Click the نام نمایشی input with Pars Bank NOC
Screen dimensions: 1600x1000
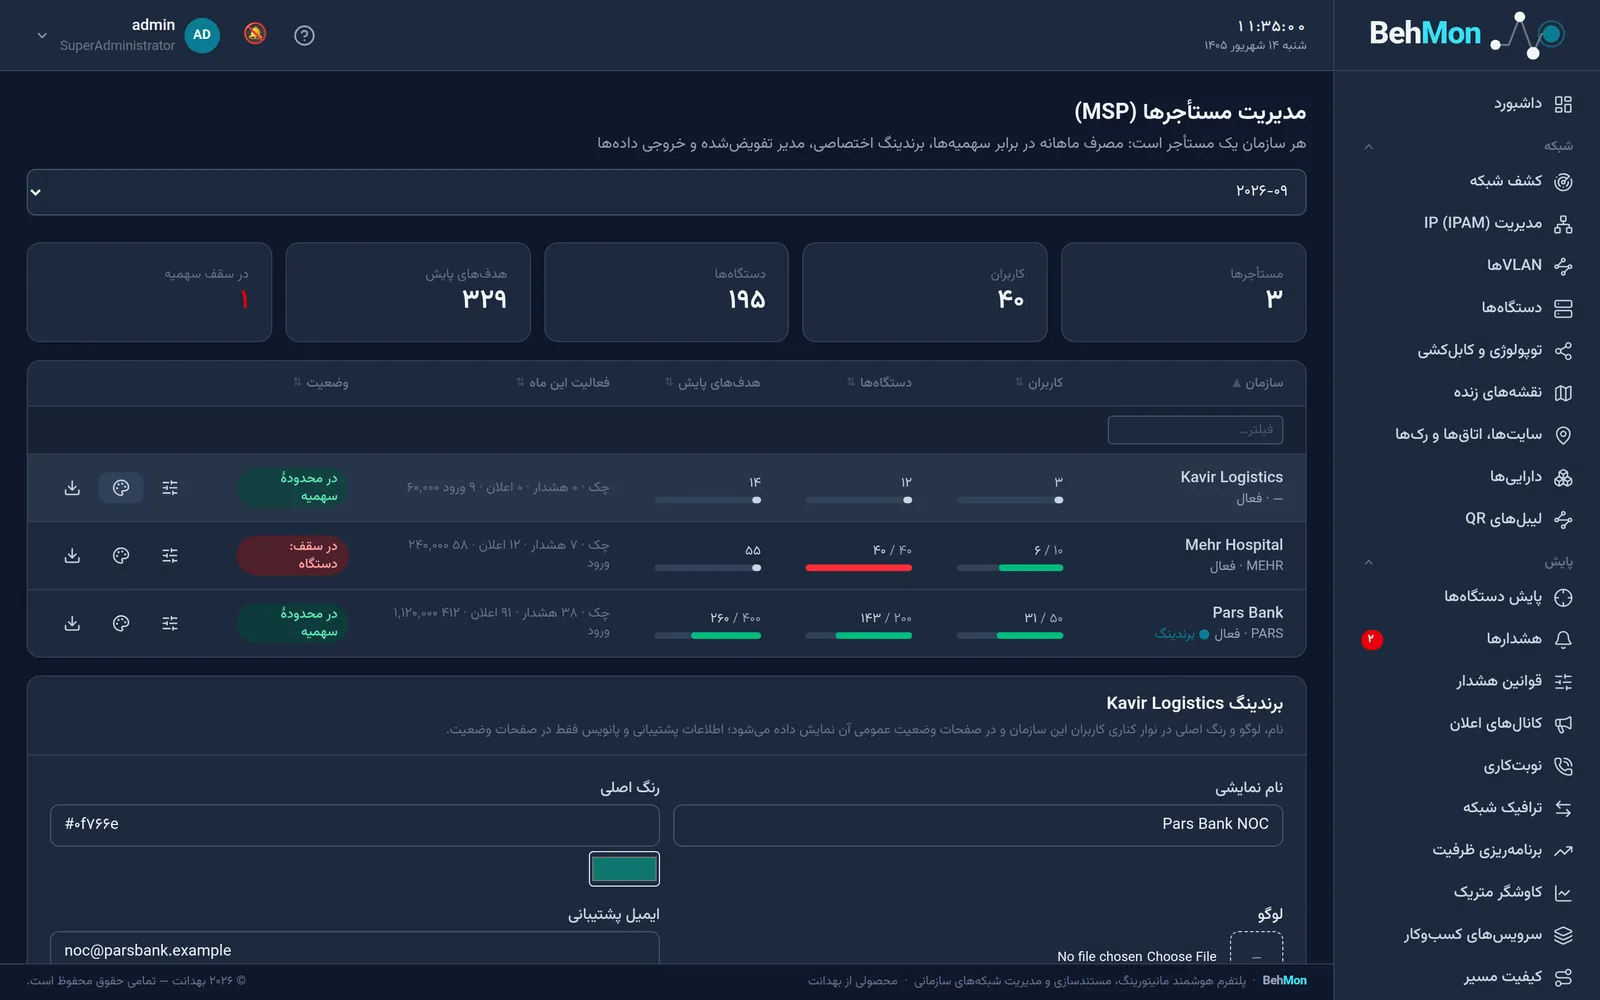coord(978,825)
